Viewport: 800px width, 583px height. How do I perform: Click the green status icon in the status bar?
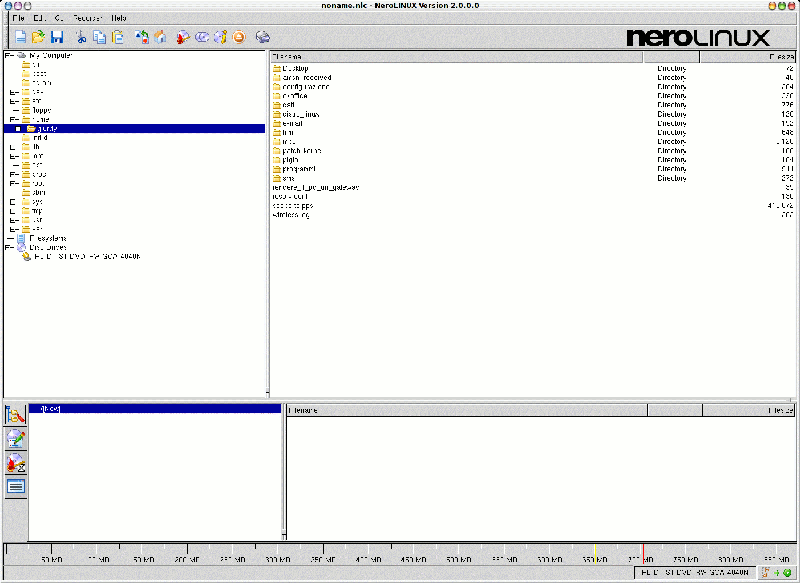click(787, 573)
